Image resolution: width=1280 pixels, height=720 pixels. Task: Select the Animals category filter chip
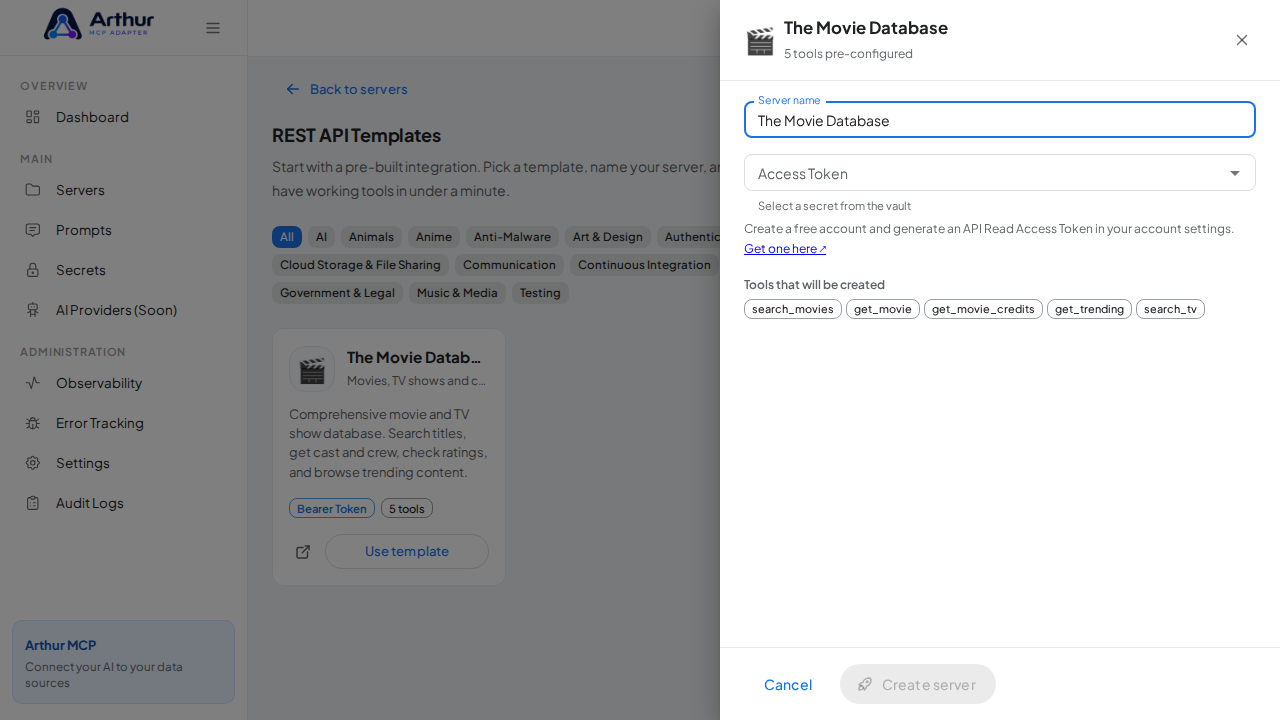(x=371, y=237)
